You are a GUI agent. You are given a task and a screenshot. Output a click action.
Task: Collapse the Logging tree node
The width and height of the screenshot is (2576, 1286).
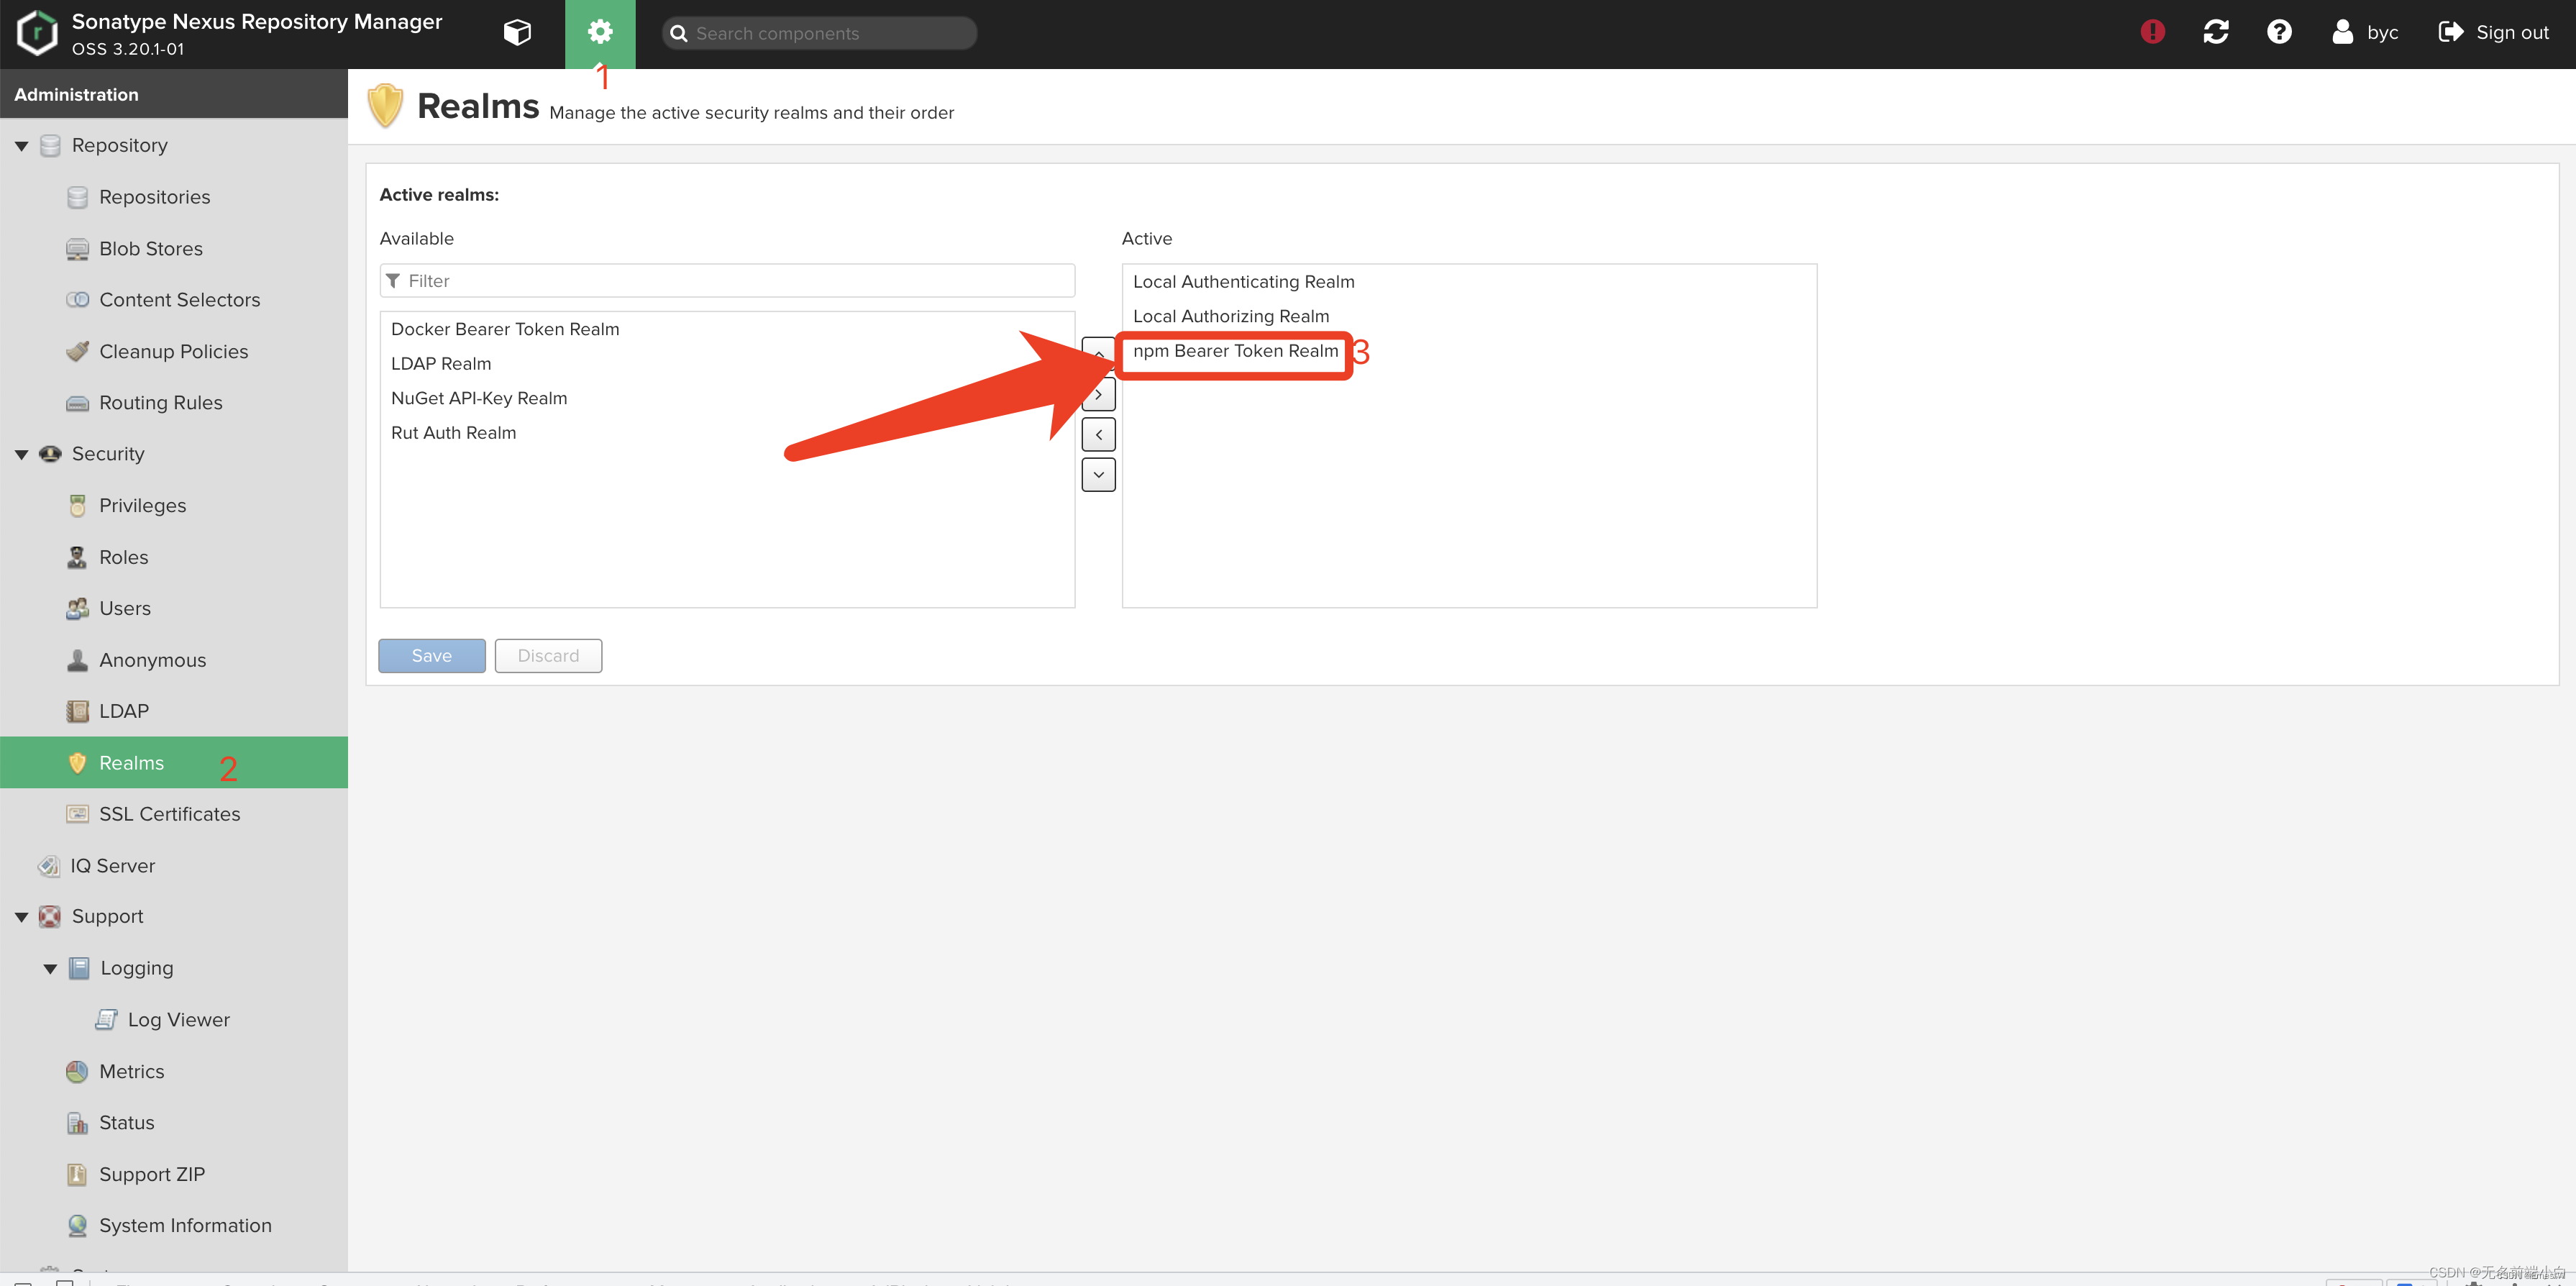point(50,968)
